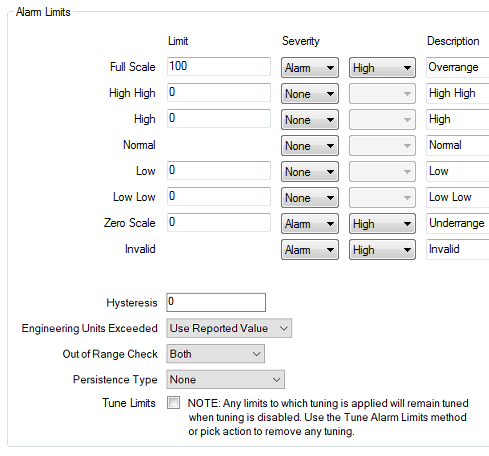The height and width of the screenshot is (456, 489).
Task: Click the Hysteresis input field
Action: [x=216, y=302]
